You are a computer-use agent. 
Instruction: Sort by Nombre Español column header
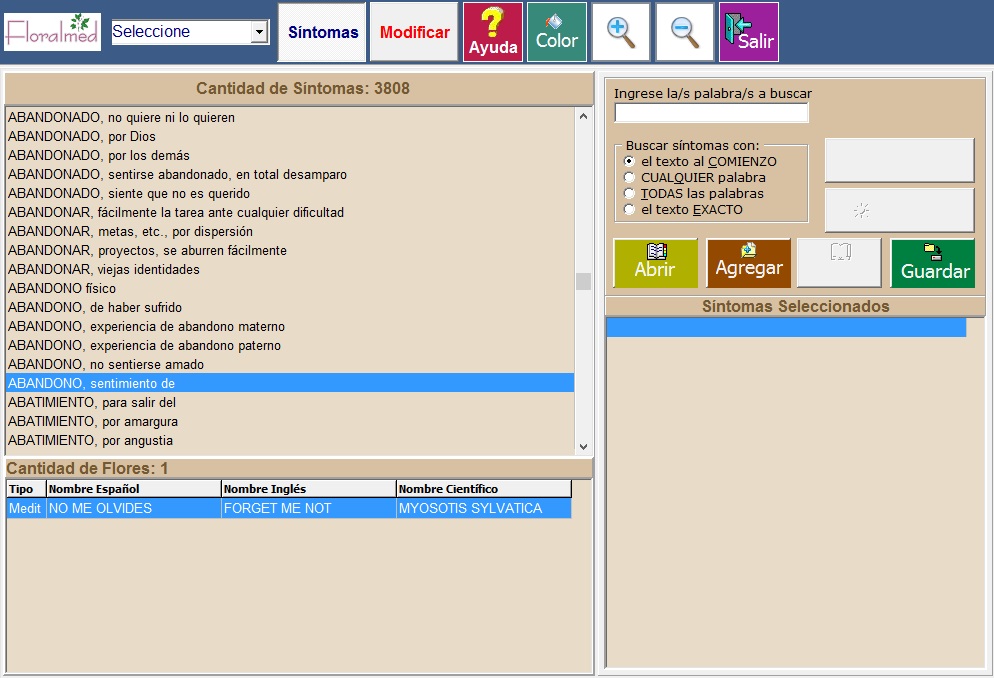[134, 489]
